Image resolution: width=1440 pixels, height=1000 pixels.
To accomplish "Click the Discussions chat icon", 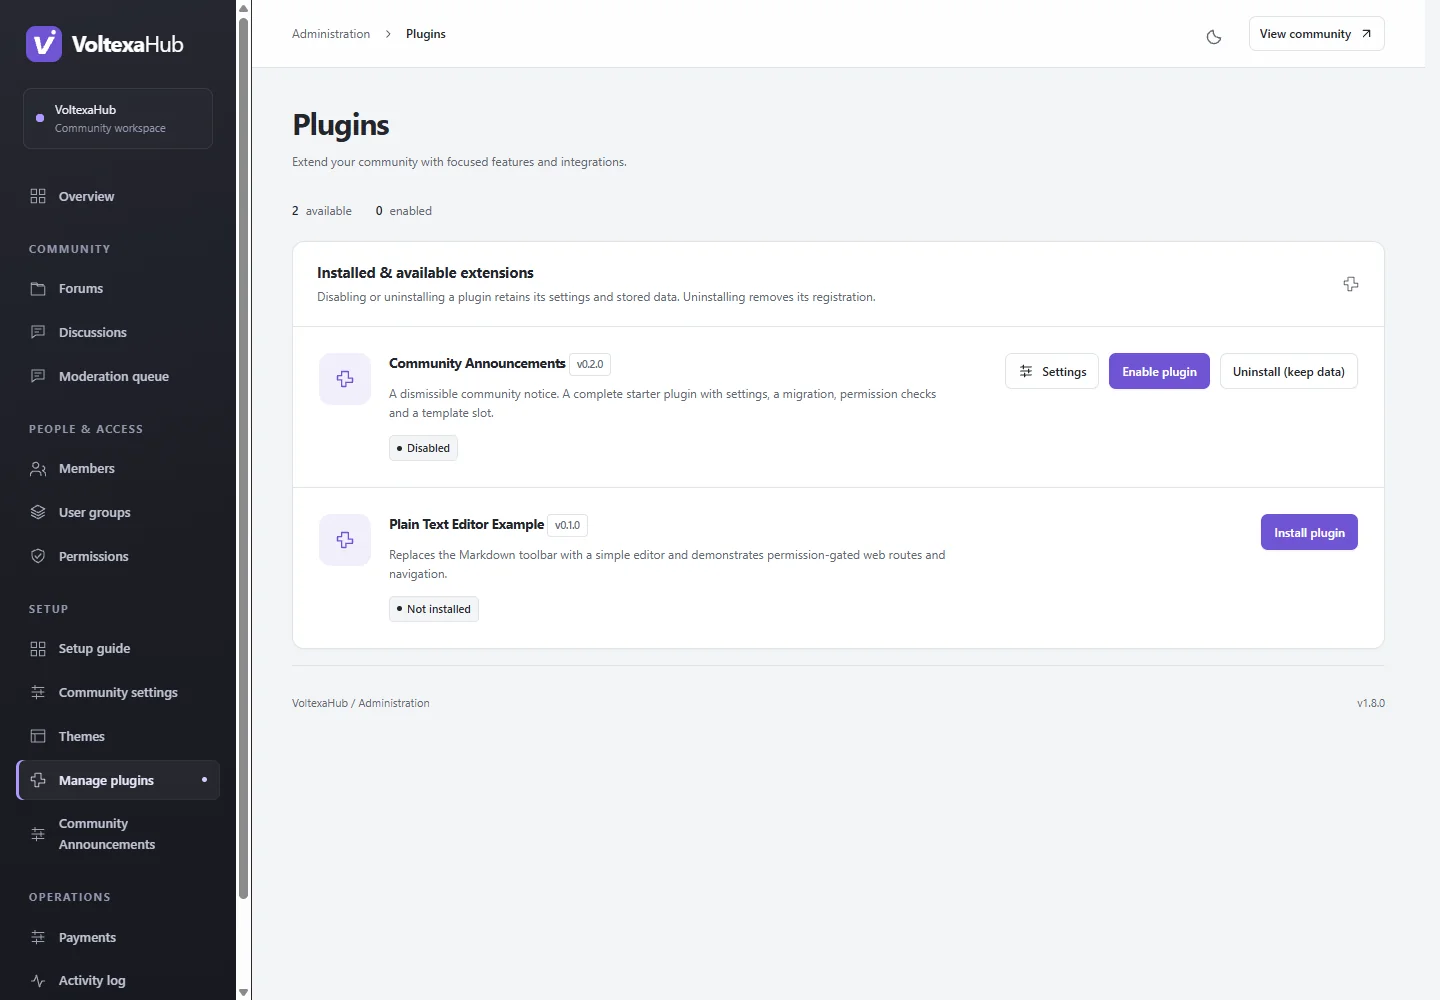I will (x=38, y=332).
